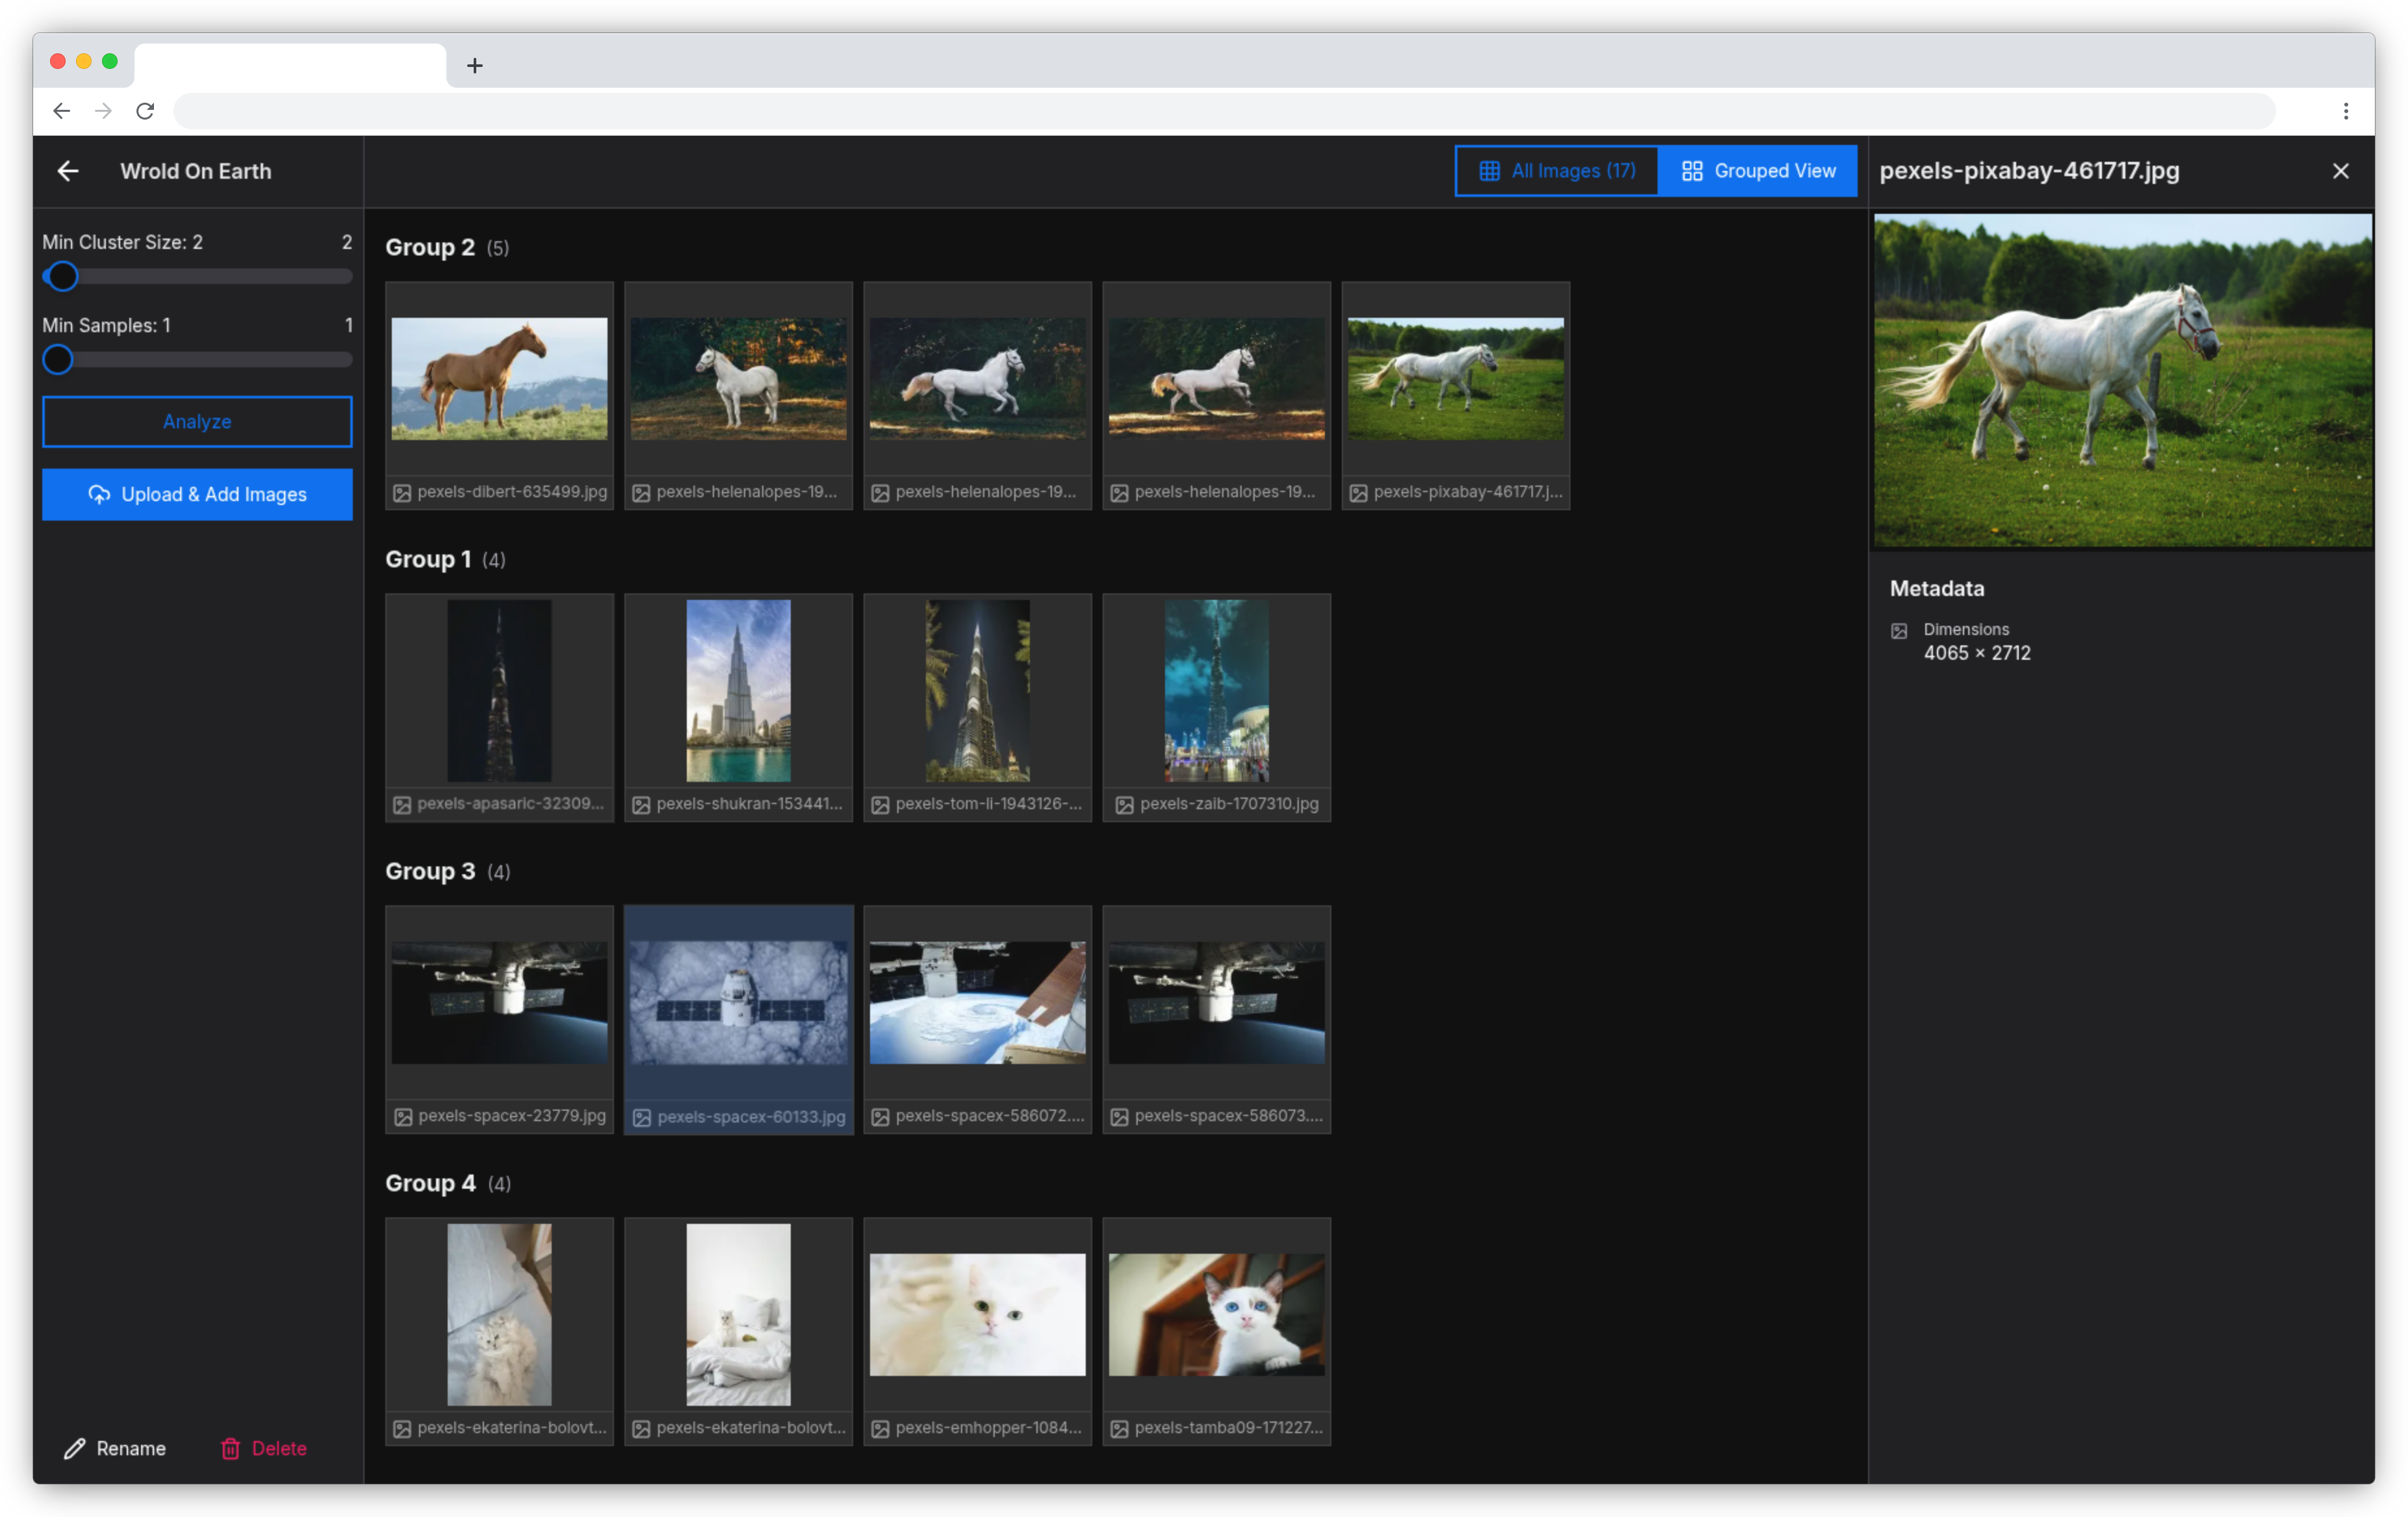The image size is (2408, 1517).
Task: Select the pexels-tamba09 cat thumbnail in Group 4
Action: (1216, 1315)
